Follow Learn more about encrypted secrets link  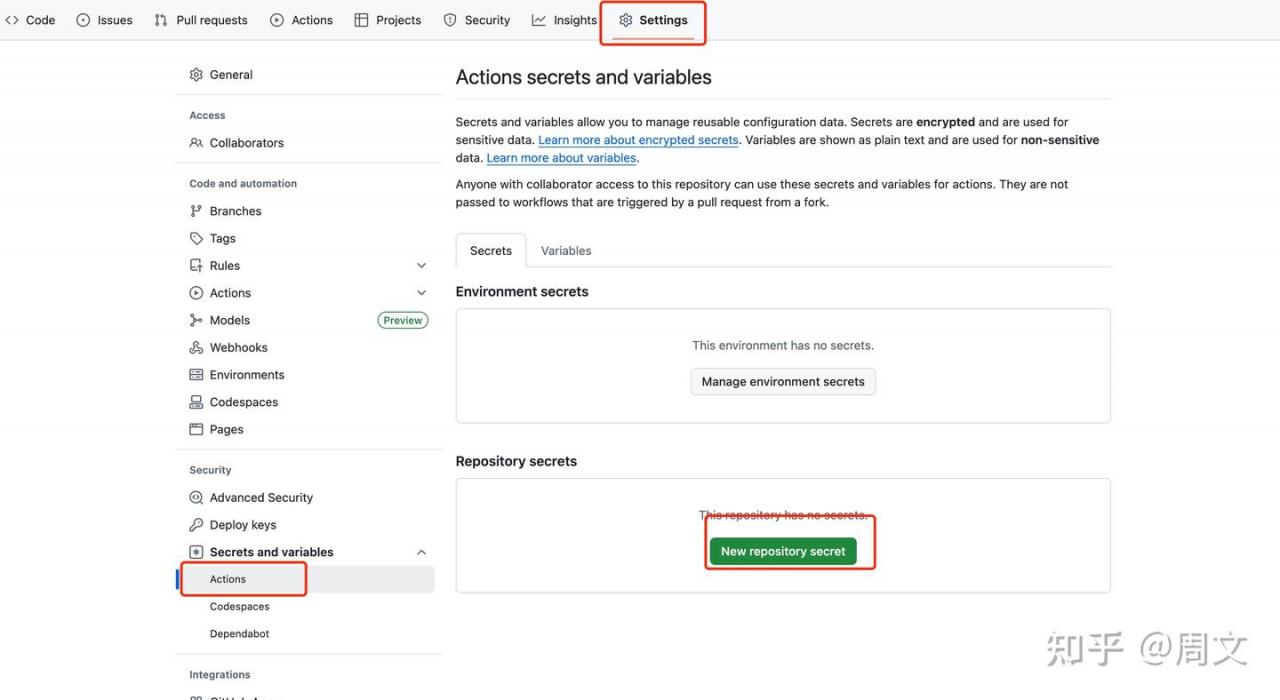coord(638,140)
